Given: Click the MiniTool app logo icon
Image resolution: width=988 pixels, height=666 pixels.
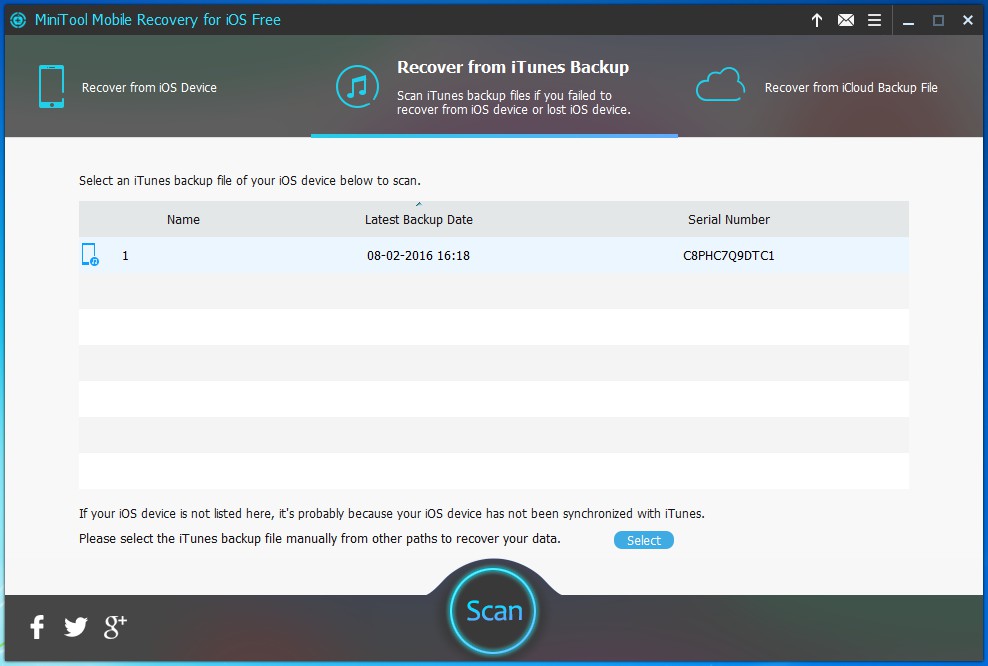Looking at the screenshot, I should 18,20.
